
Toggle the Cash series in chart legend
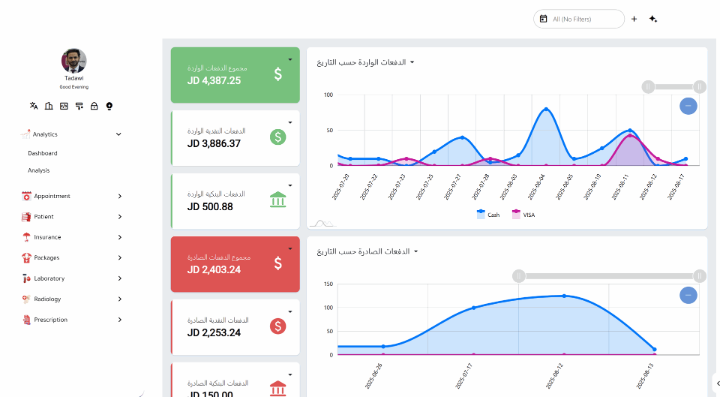tap(488, 214)
